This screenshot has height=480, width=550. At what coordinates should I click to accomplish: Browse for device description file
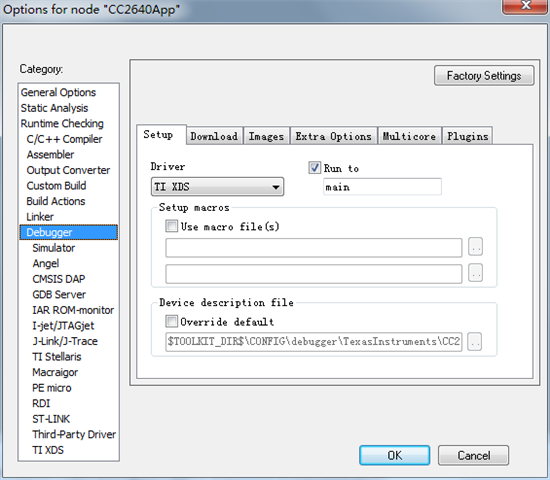[x=474, y=341]
